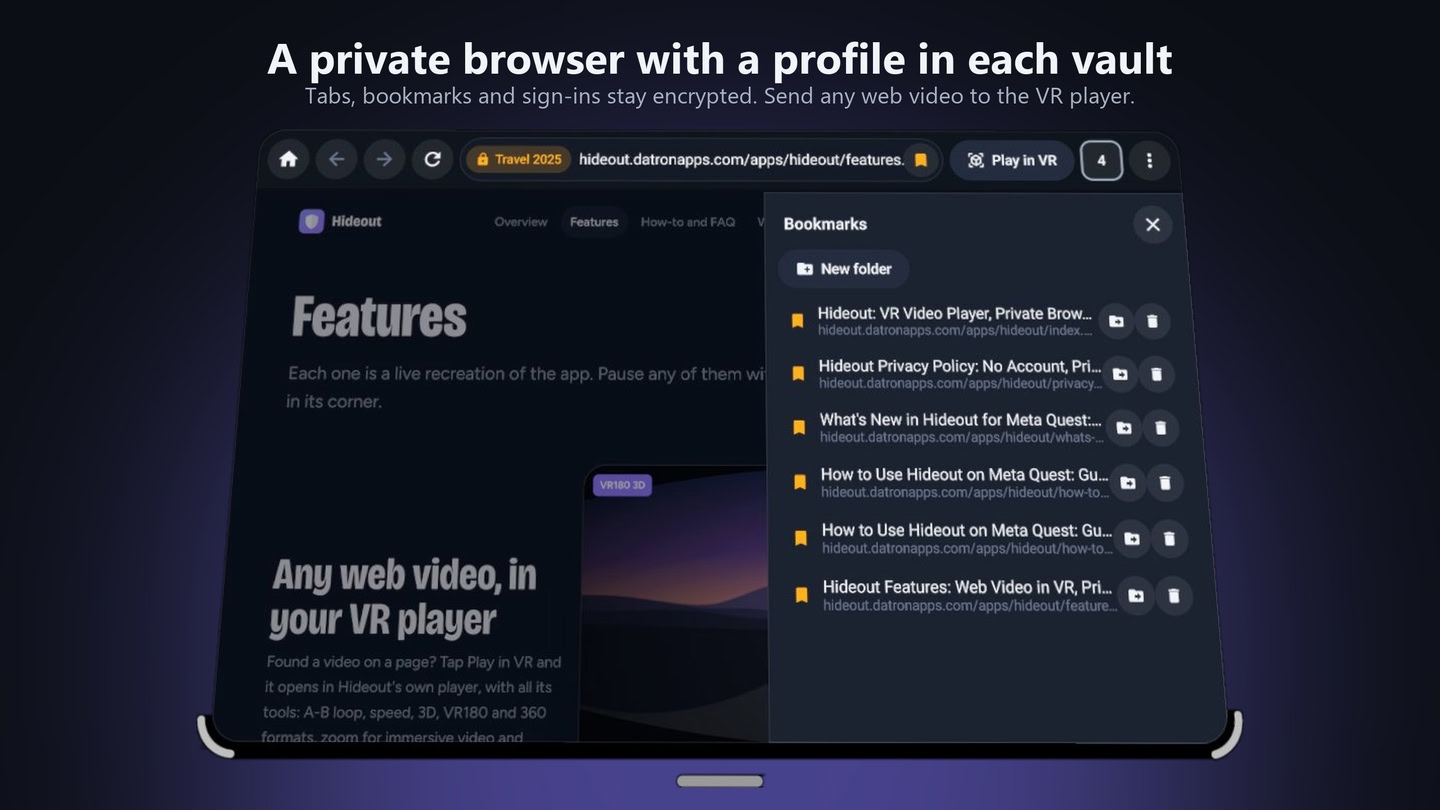Create a new bookmark folder

pyautogui.click(x=843, y=269)
